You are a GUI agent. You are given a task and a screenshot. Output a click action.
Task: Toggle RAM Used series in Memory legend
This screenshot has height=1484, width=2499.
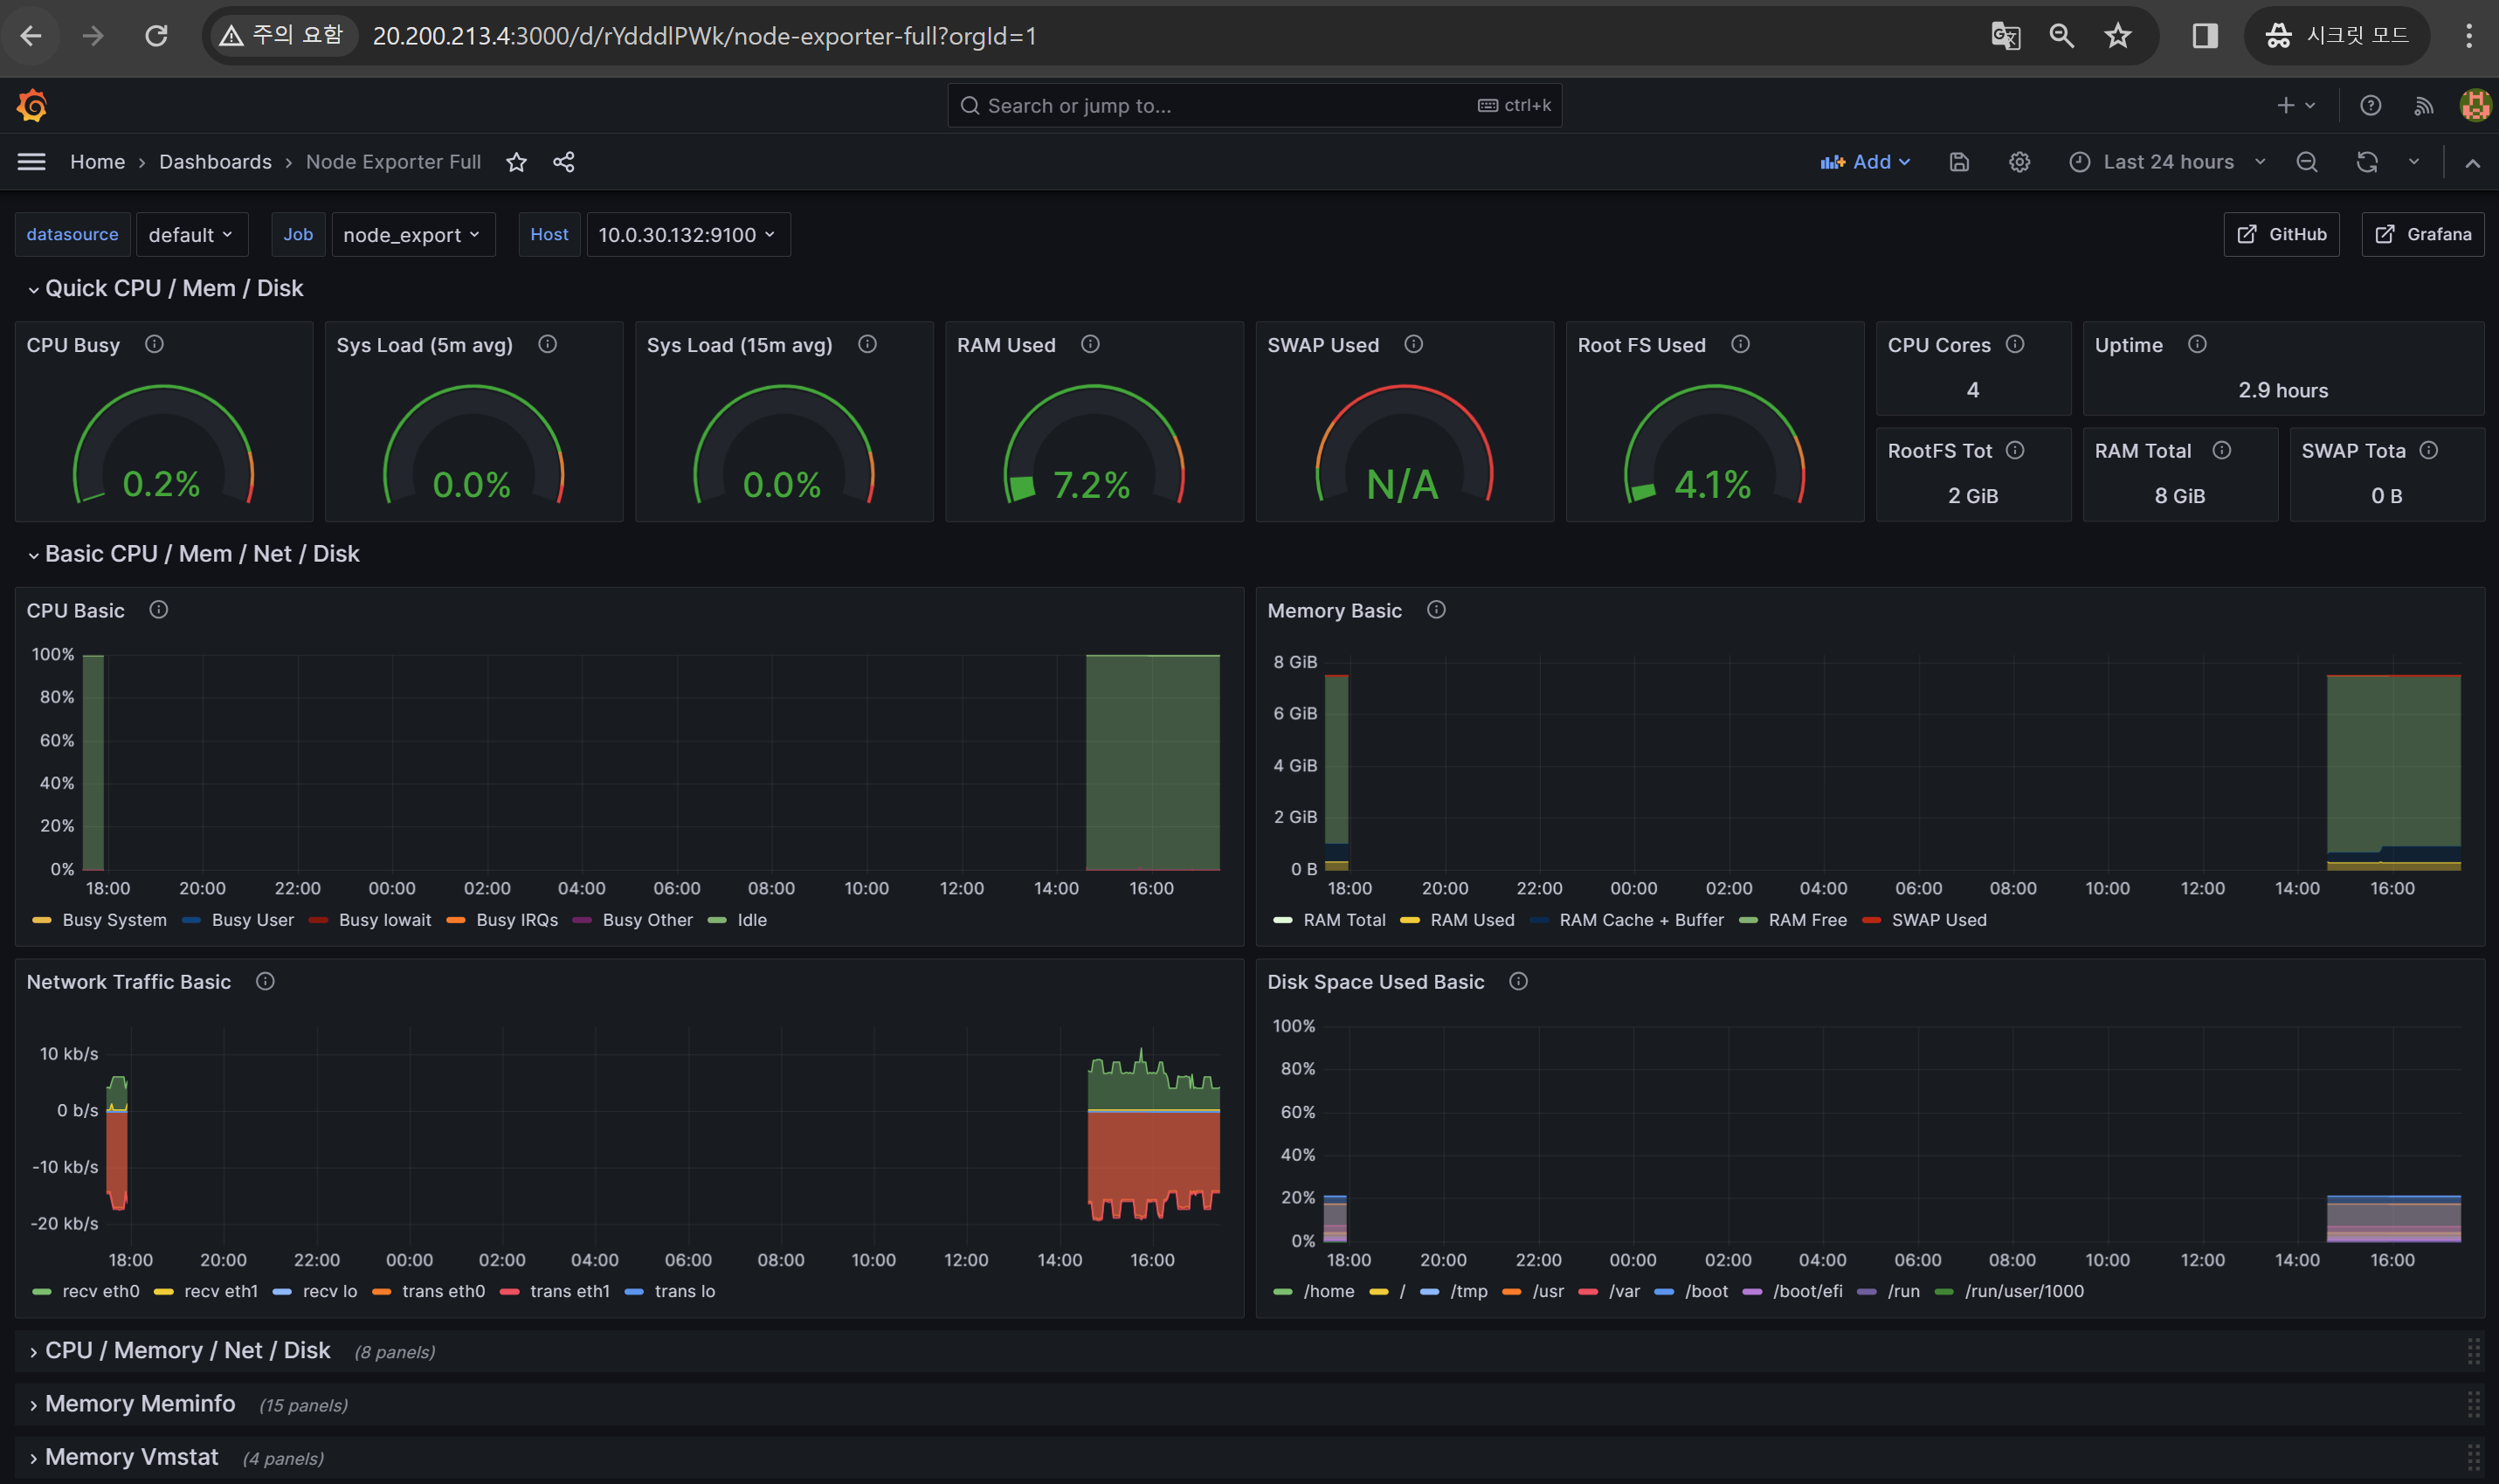point(1471,920)
